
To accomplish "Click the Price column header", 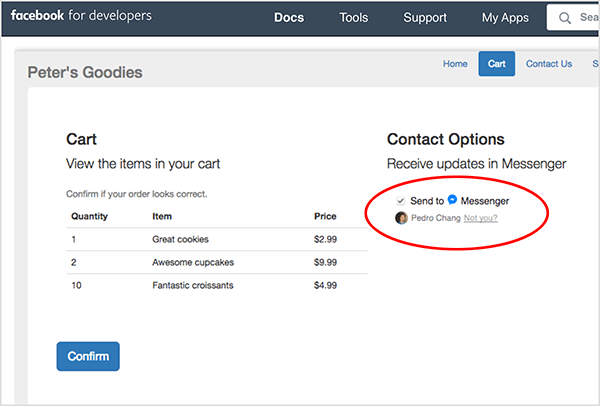I will pyautogui.click(x=325, y=216).
